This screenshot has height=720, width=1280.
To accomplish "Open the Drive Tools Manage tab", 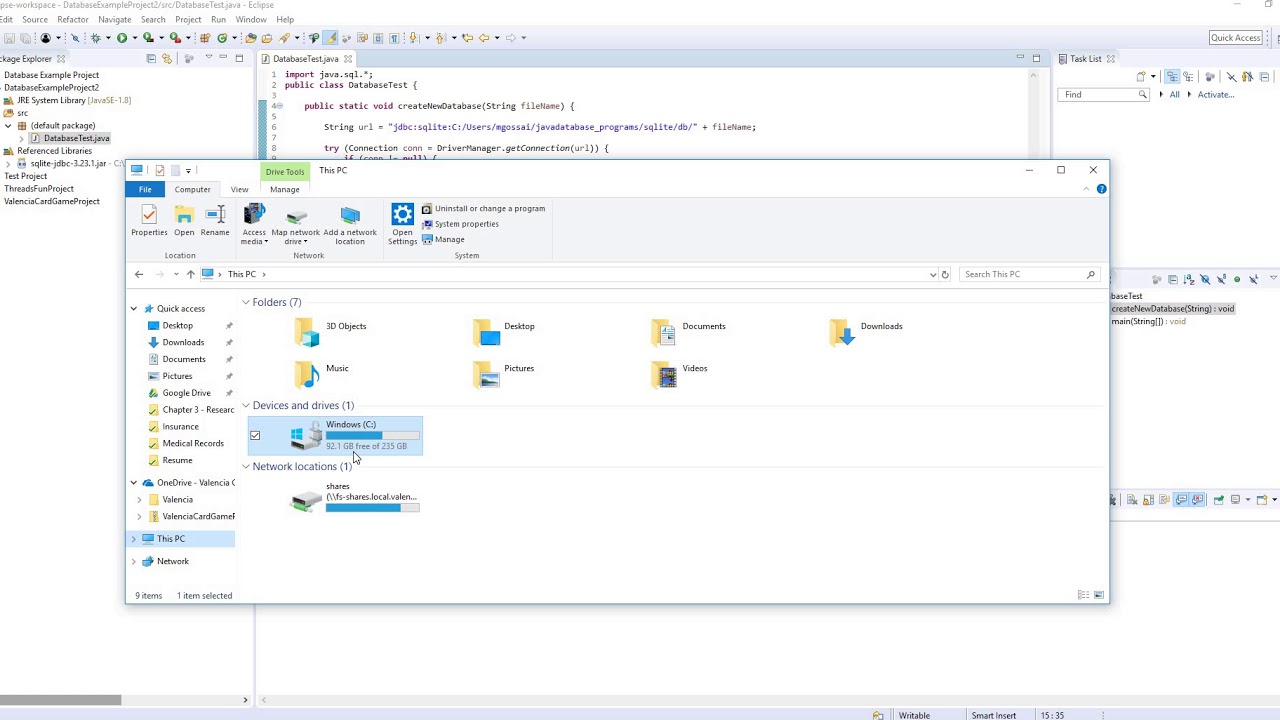I will 284,189.
